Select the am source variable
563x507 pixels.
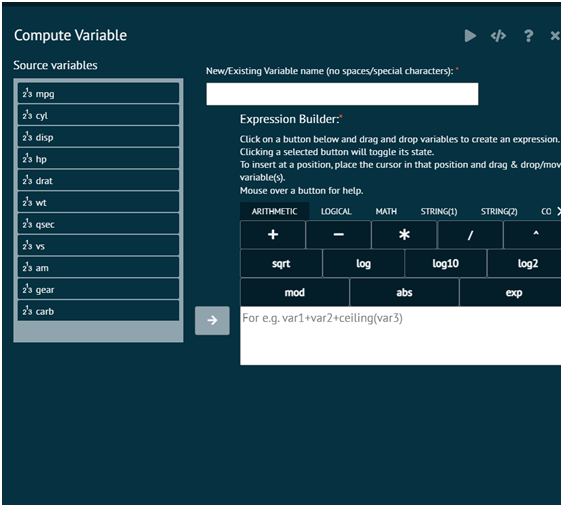(x=98, y=268)
